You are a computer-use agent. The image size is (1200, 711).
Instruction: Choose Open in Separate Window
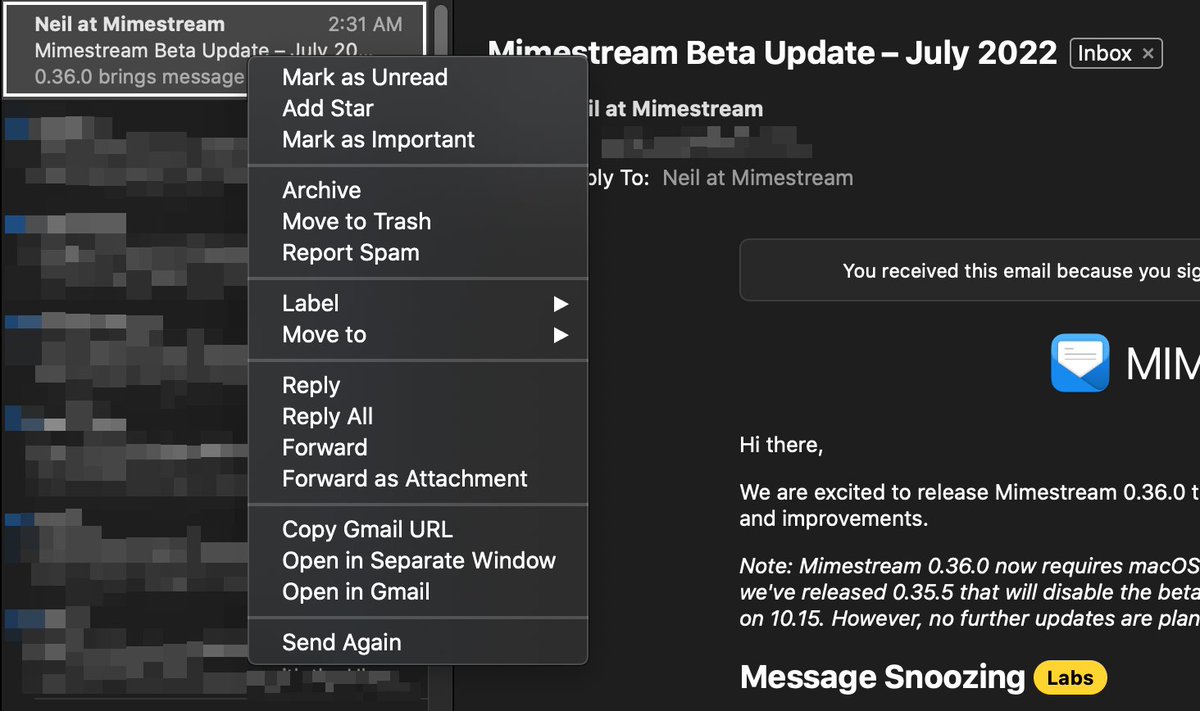tap(417, 560)
